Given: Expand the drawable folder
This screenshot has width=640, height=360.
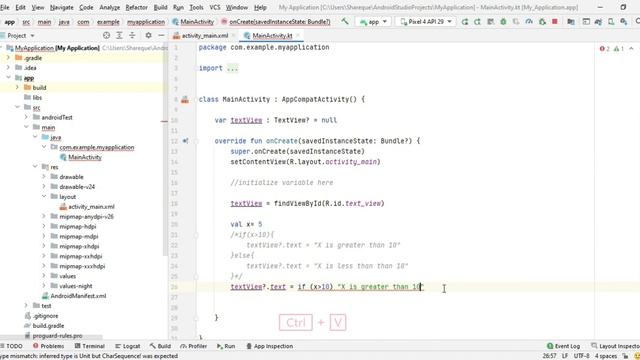Looking at the screenshot, I should pyautogui.click(x=44, y=176).
